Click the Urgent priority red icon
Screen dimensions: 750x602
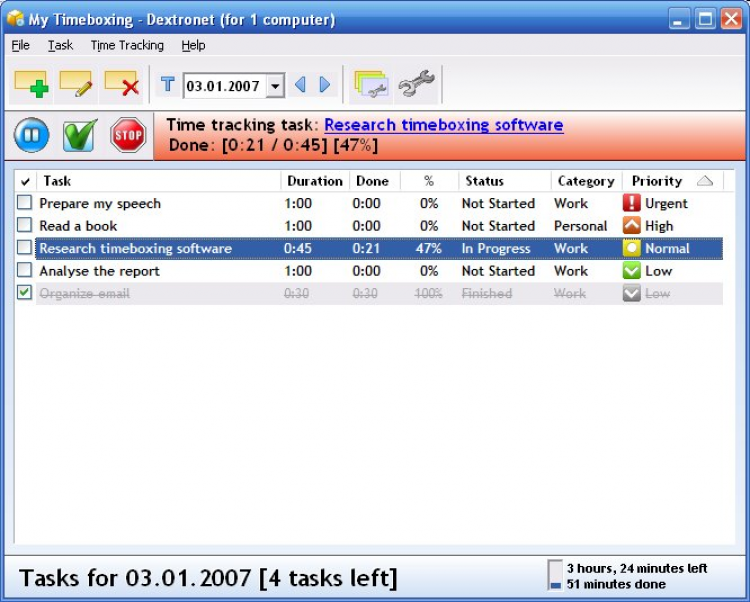click(x=631, y=203)
